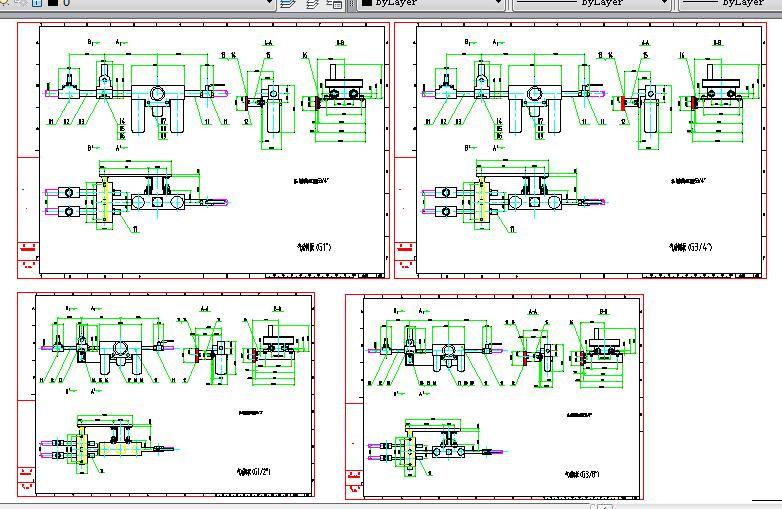
Task: Click the Layer Previous icon
Action: pos(312,3)
